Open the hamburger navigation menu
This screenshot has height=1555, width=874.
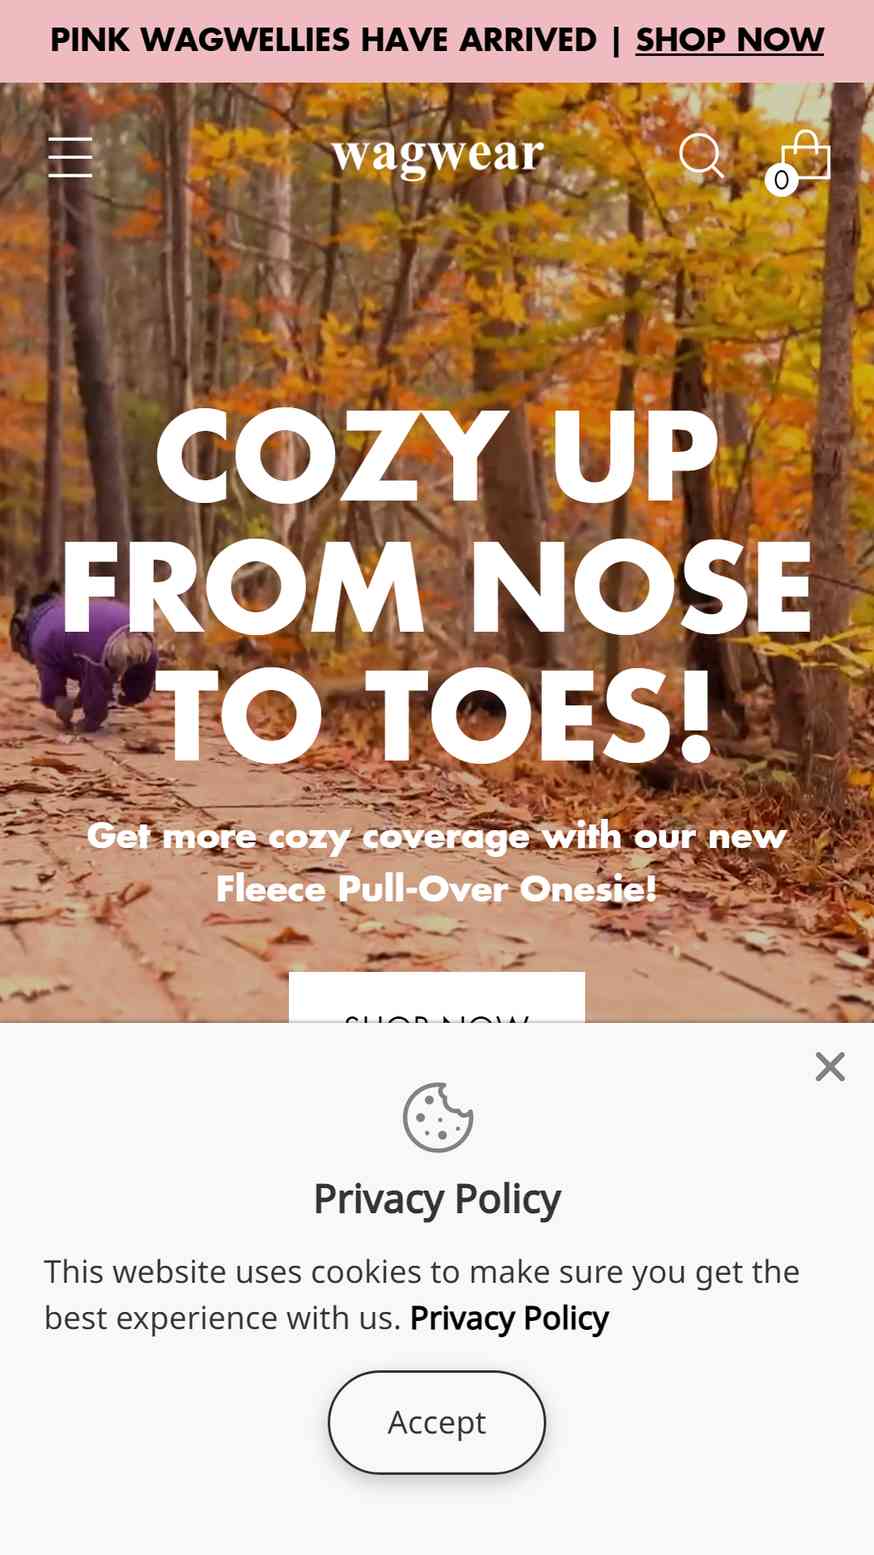(x=70, y=157)
